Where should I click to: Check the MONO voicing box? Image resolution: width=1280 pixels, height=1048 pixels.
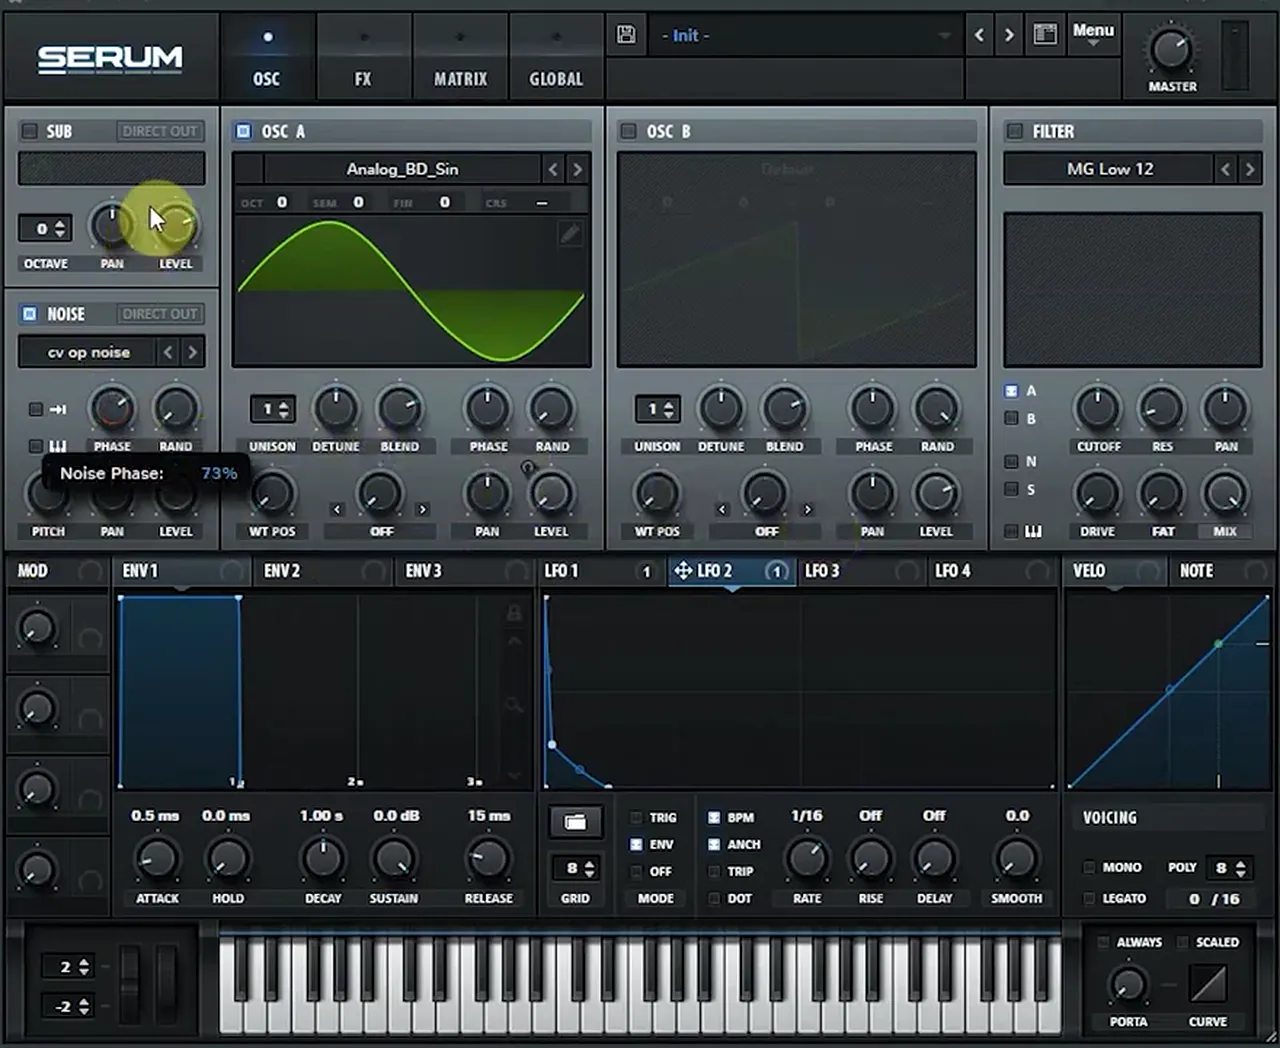pos(1089,867)
